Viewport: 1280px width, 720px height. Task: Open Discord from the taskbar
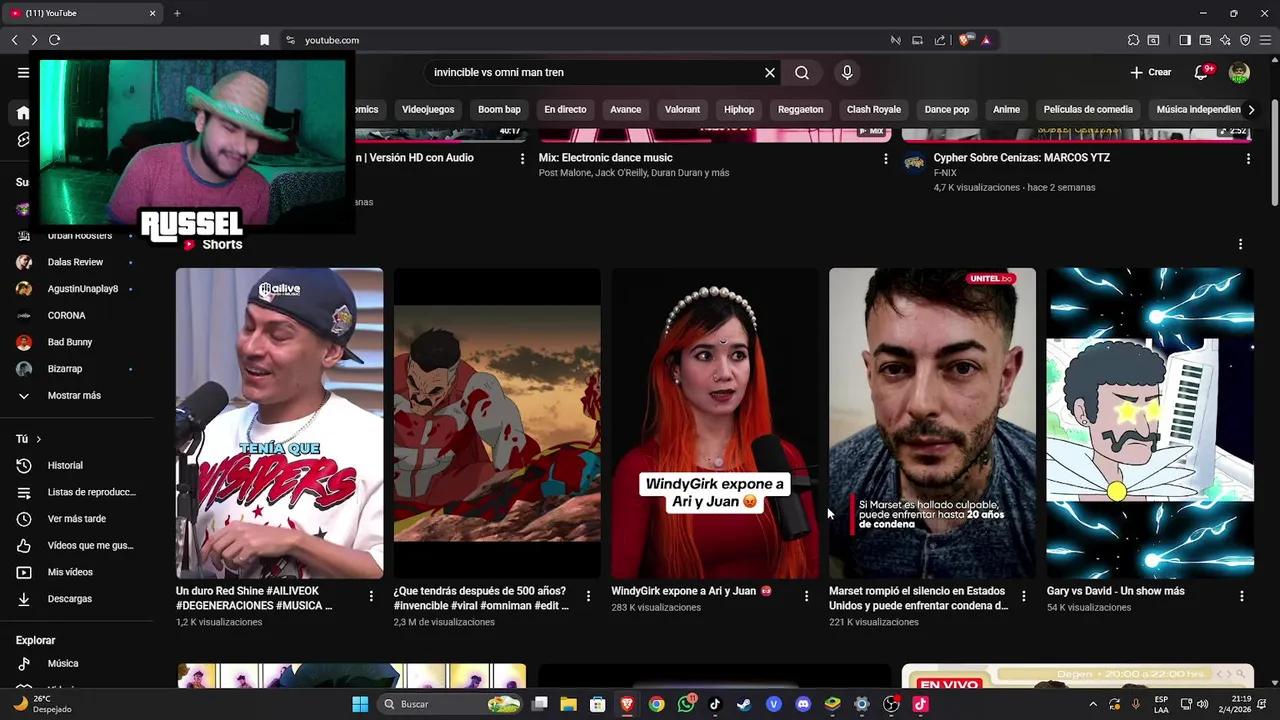click(x=802, y=704)
